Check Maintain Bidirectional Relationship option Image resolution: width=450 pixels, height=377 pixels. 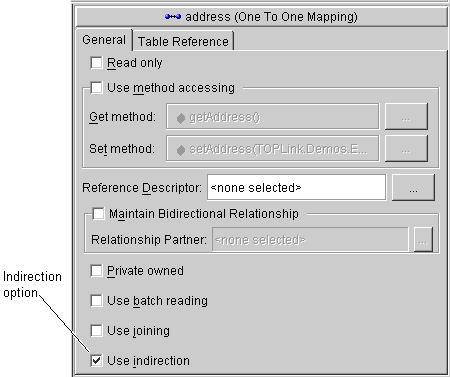[98, 214]
